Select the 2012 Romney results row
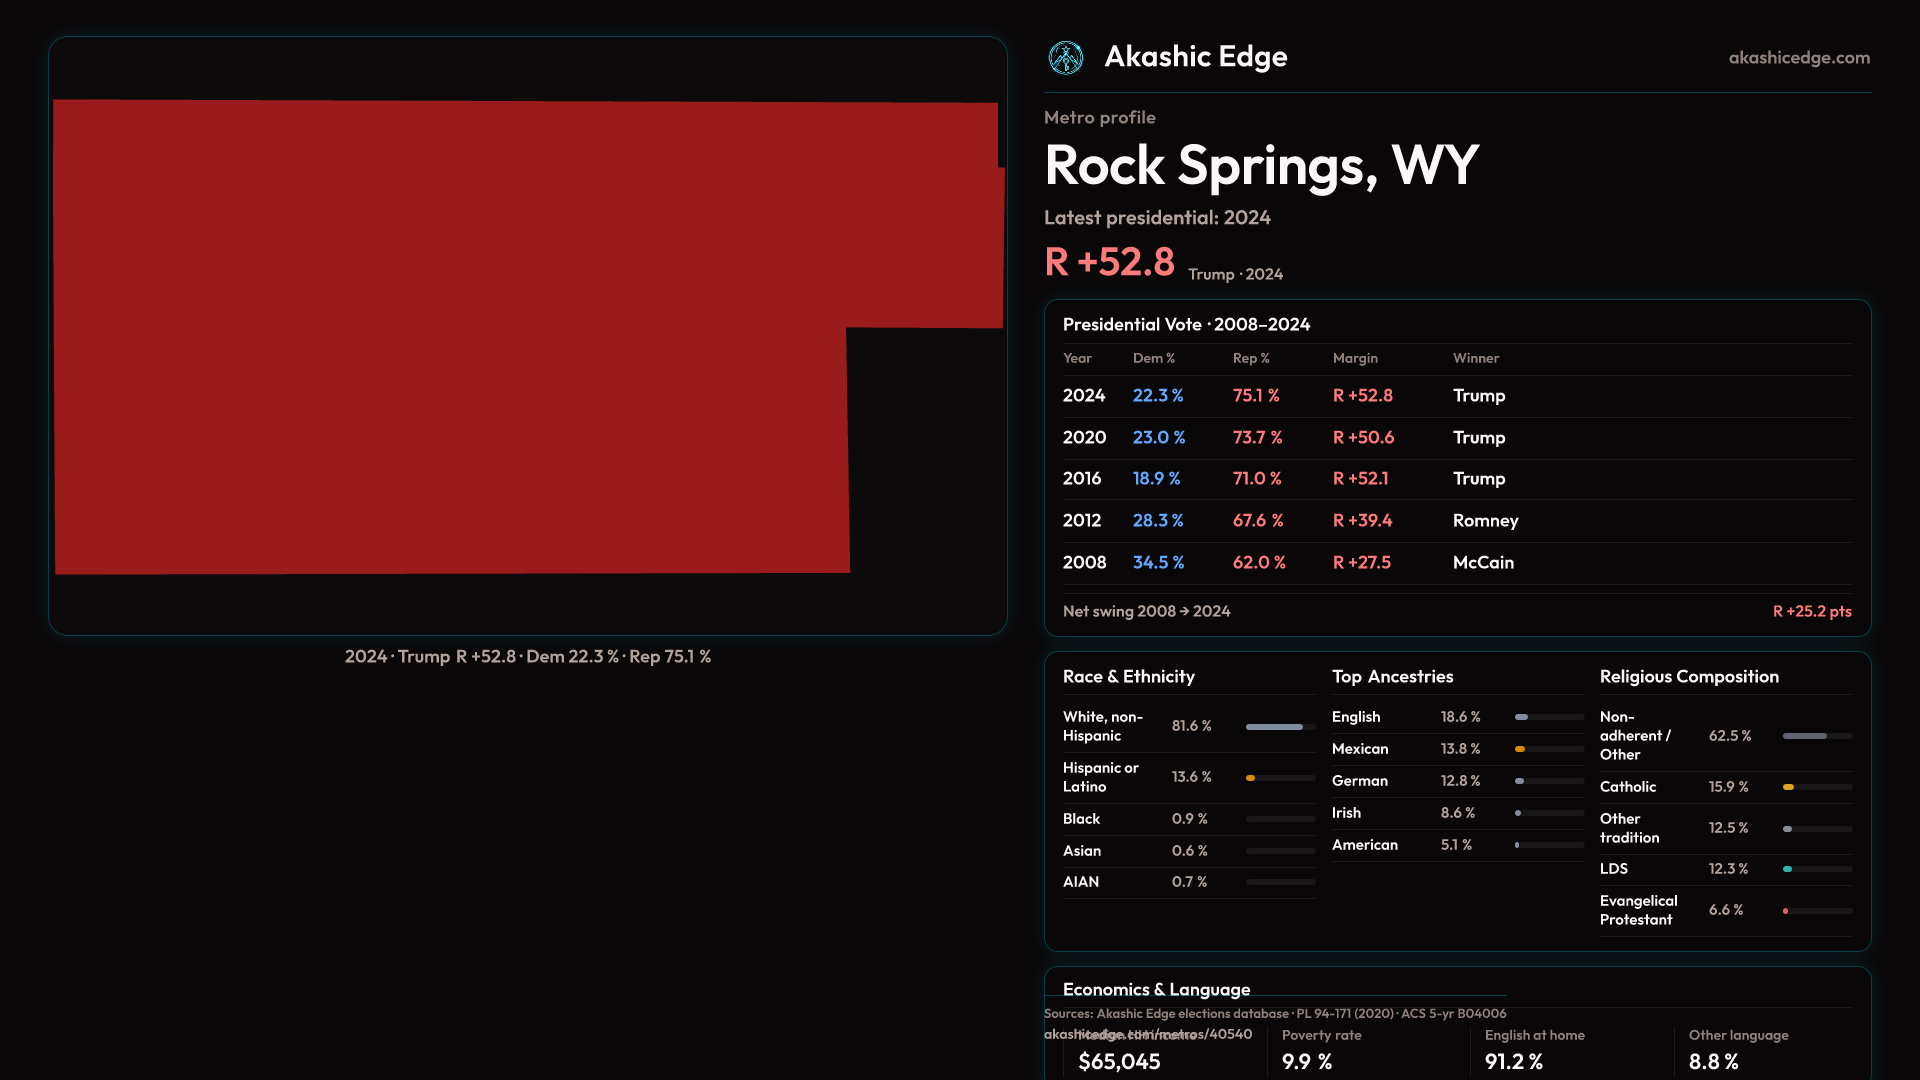The width and height of the screenshot is (1920, 1080). pos(1456,521)
